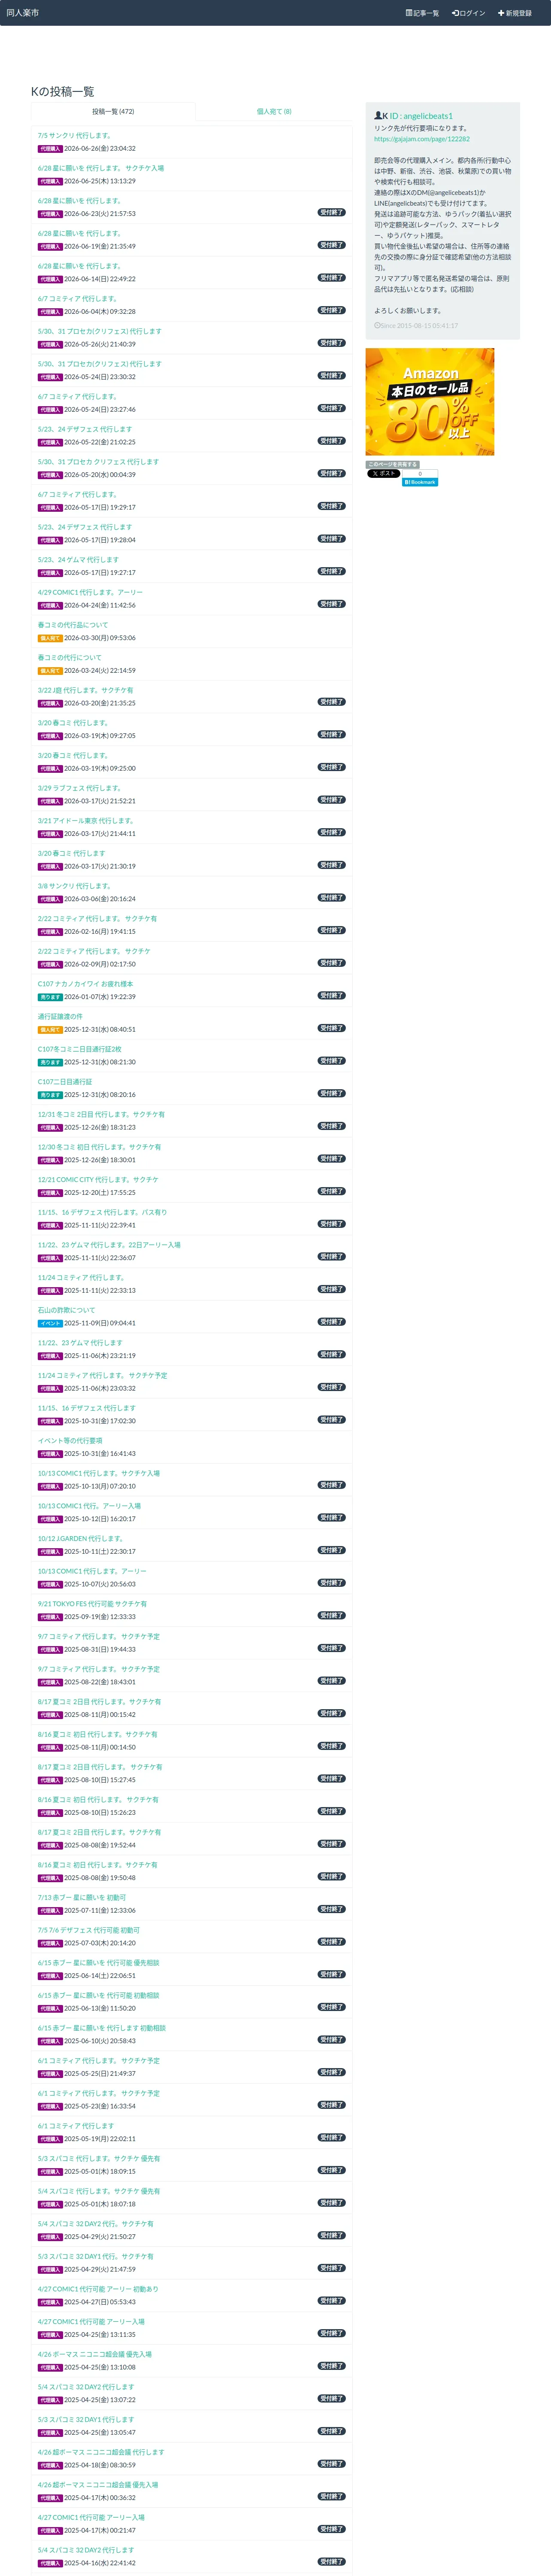The image size is (551, 2576).
Task: Click the 個人宛て tag on 春コミの代行品について
Action: [50, 638]
